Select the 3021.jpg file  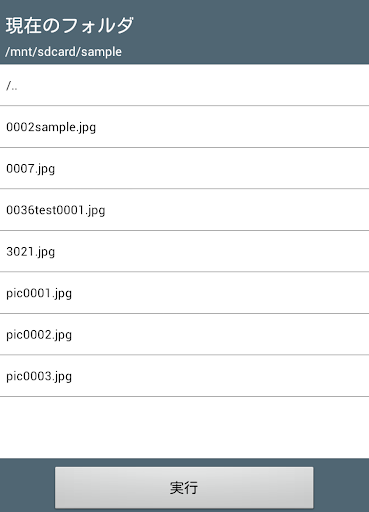[184, 251]
